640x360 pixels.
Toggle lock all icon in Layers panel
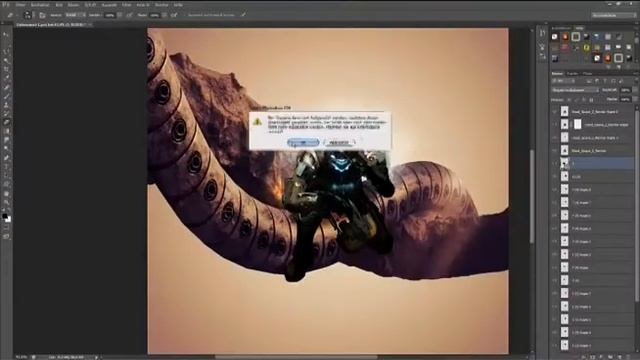[591, 100]
